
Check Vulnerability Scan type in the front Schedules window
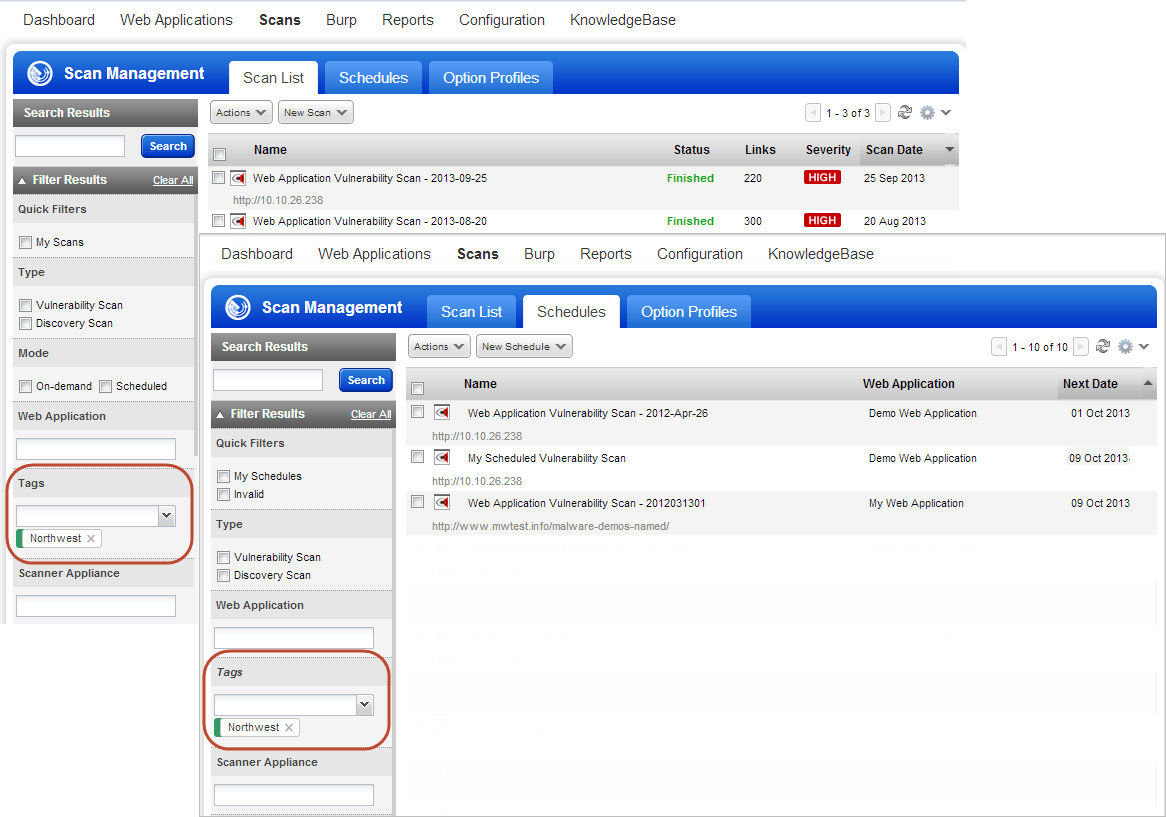(224, 558)
